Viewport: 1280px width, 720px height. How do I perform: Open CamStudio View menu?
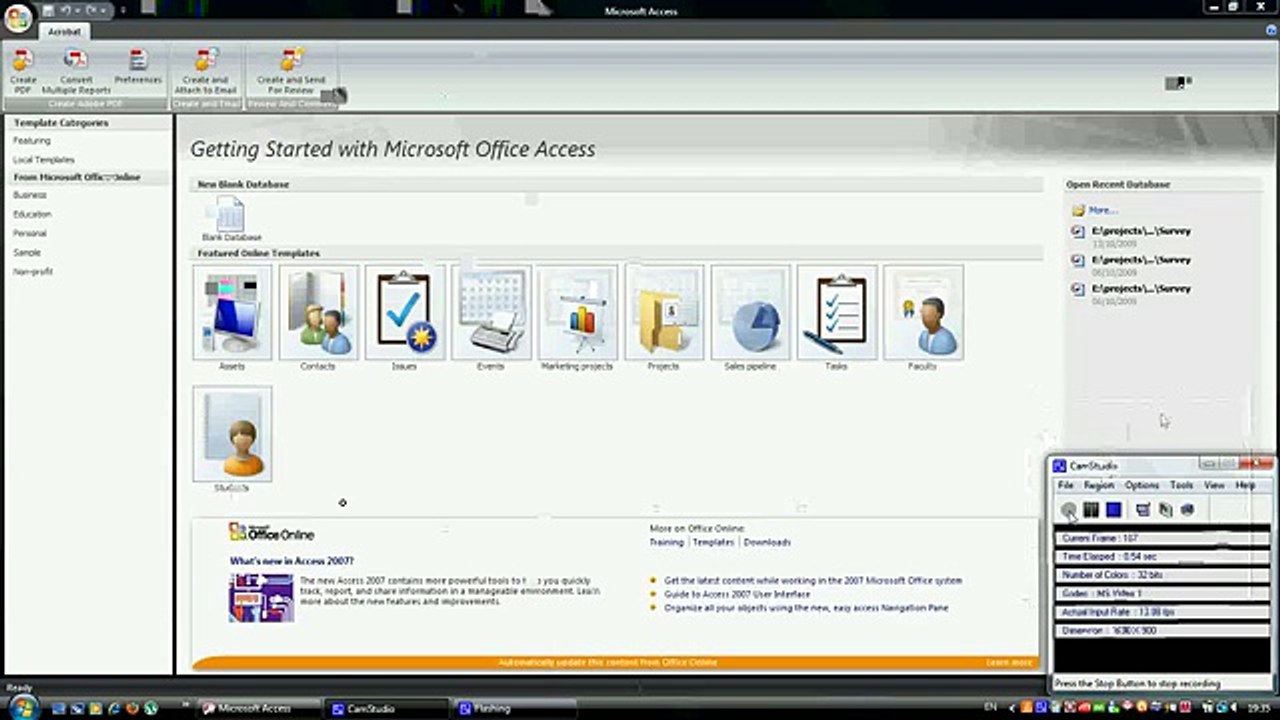pyautogui.click(x=1214, y=485)
